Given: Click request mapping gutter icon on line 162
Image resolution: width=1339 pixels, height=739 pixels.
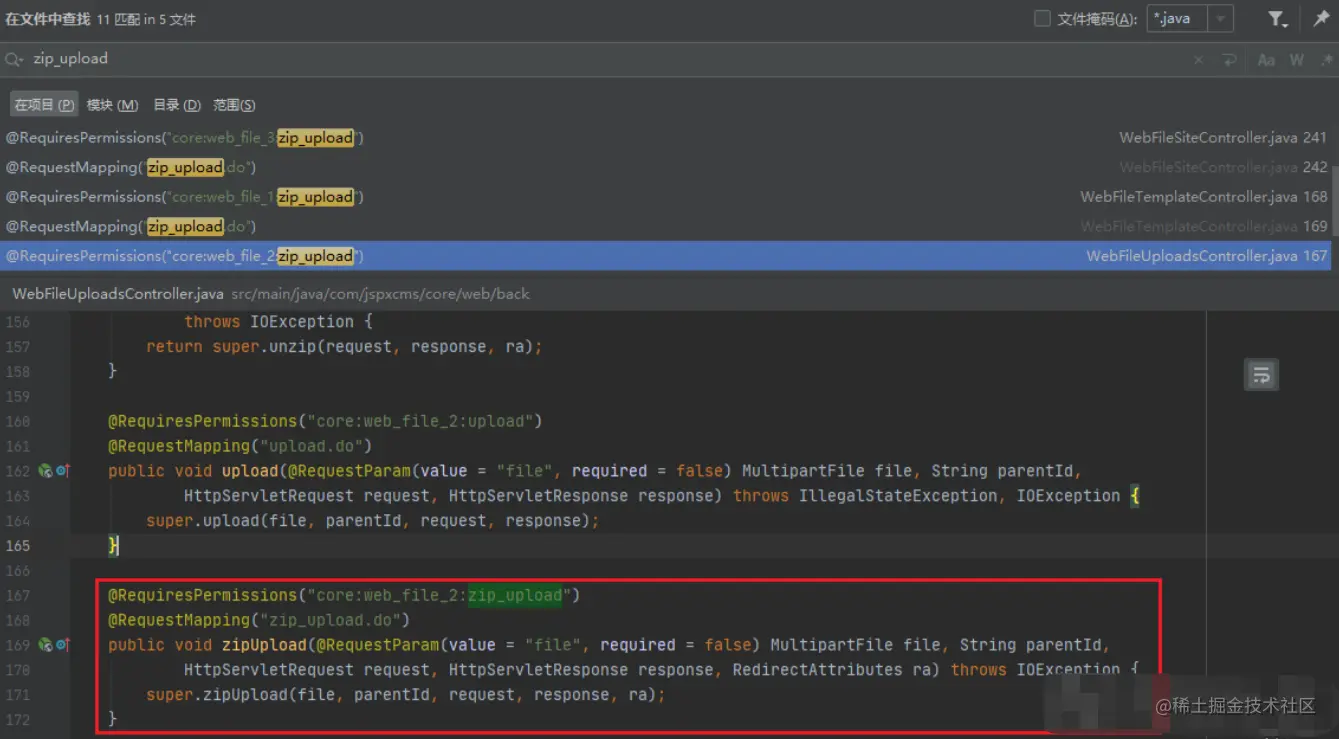Looking at the screenshot, I should click(44, 471).
